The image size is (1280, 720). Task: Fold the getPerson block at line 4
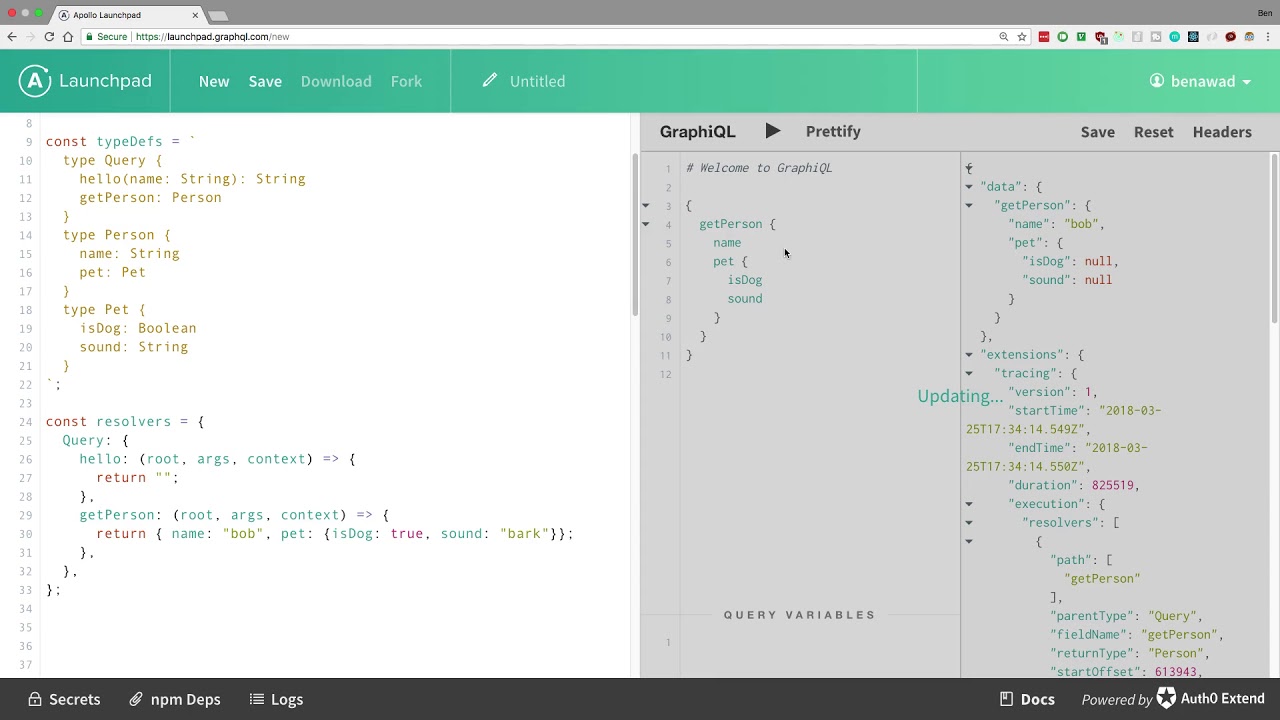pos(646,224)
